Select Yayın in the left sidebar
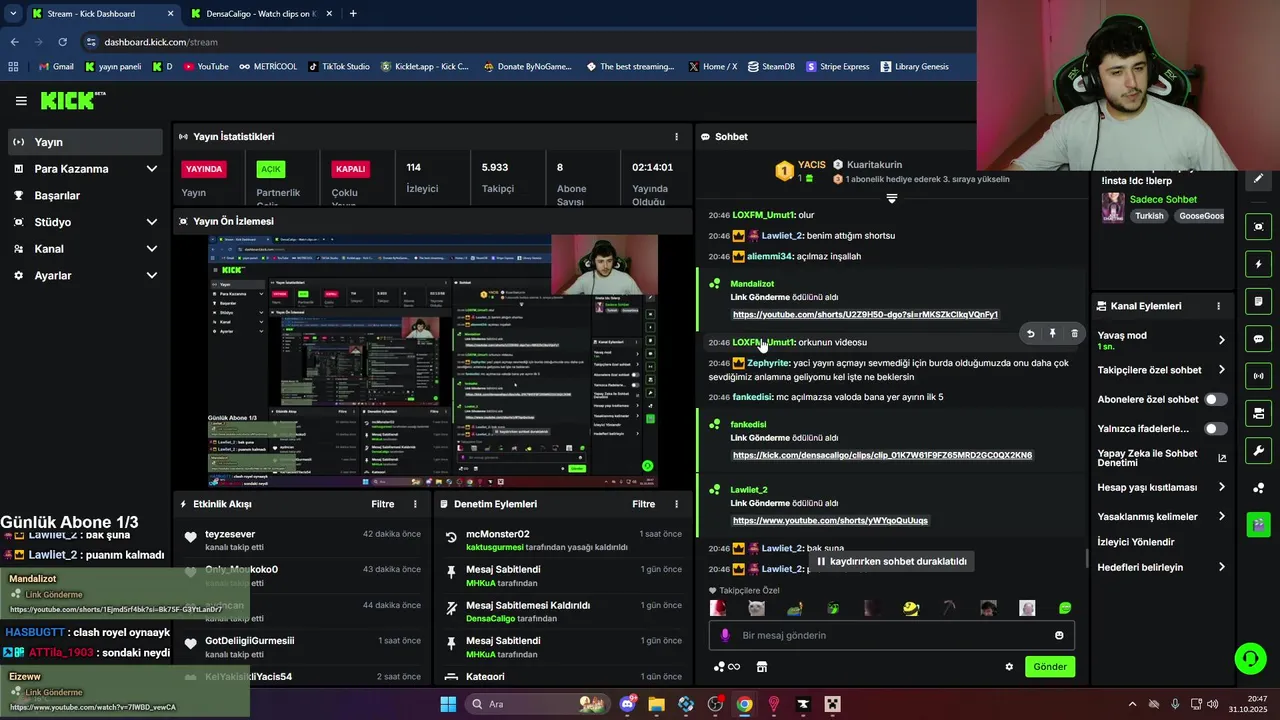 click(x=85, y=142)
